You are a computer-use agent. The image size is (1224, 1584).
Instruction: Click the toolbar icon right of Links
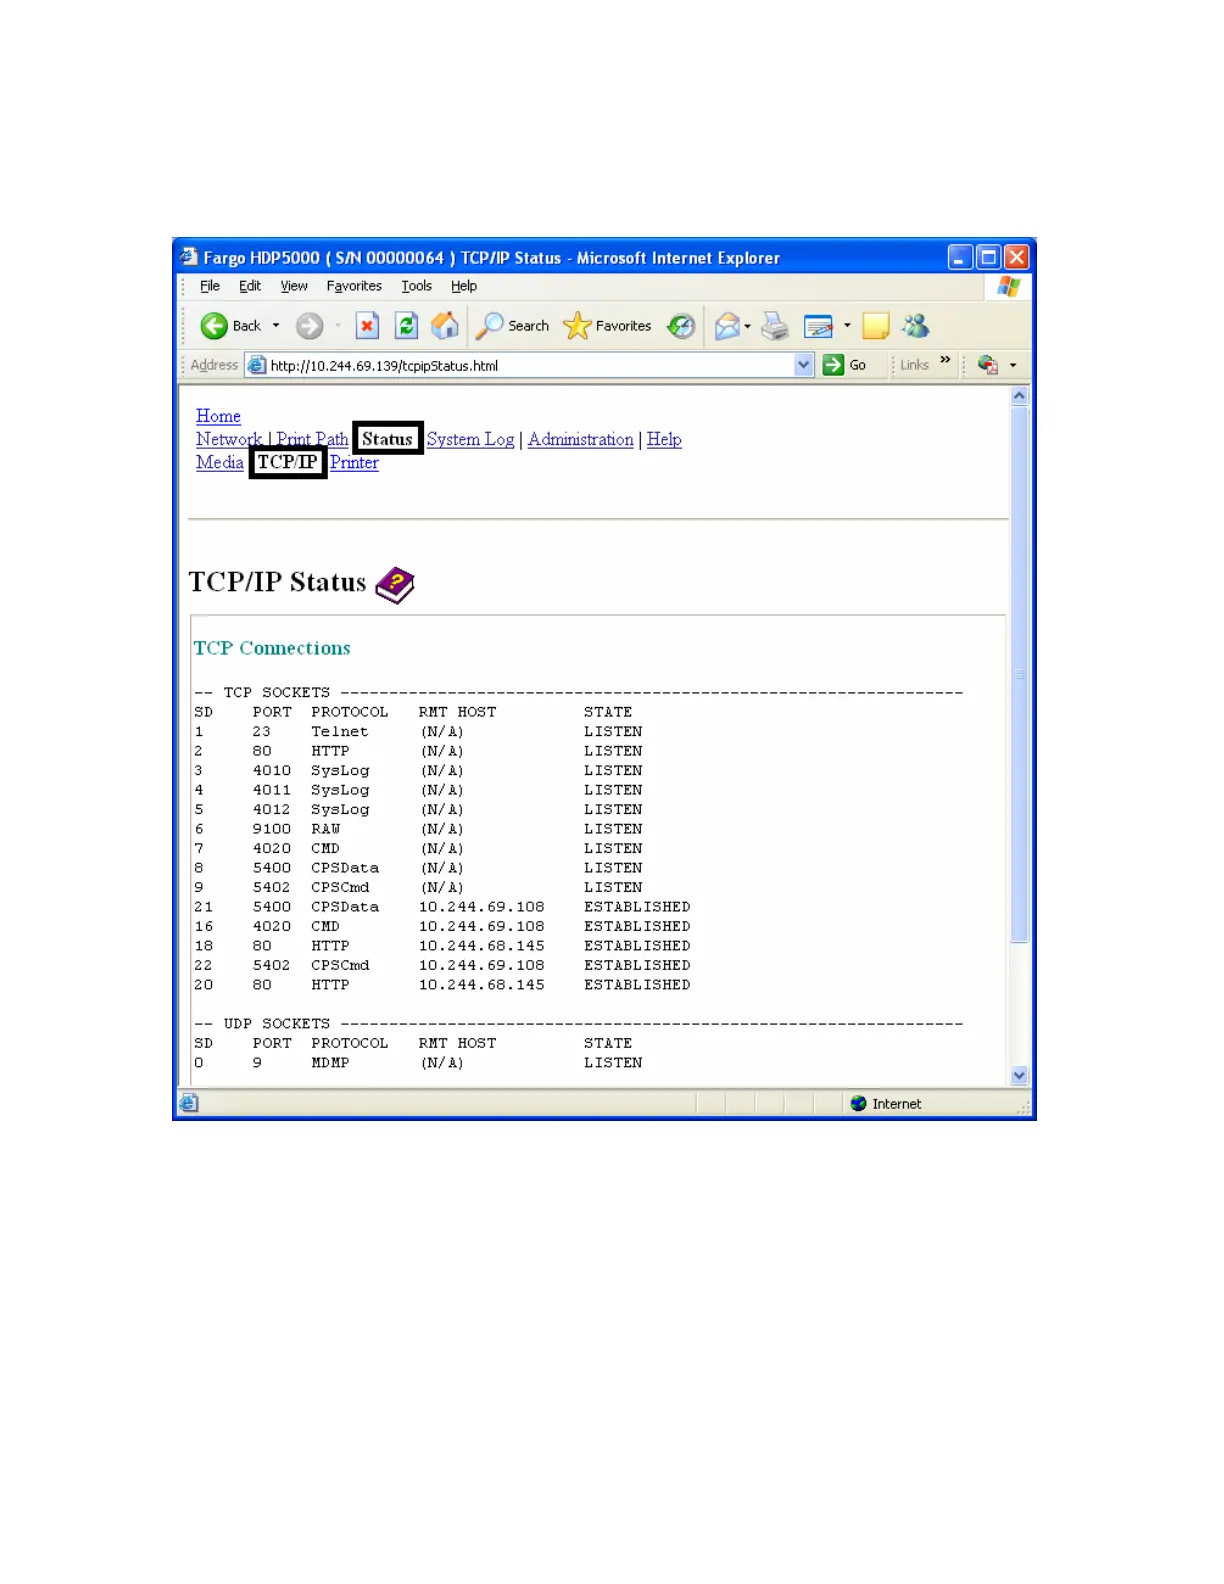pos(988,365)
